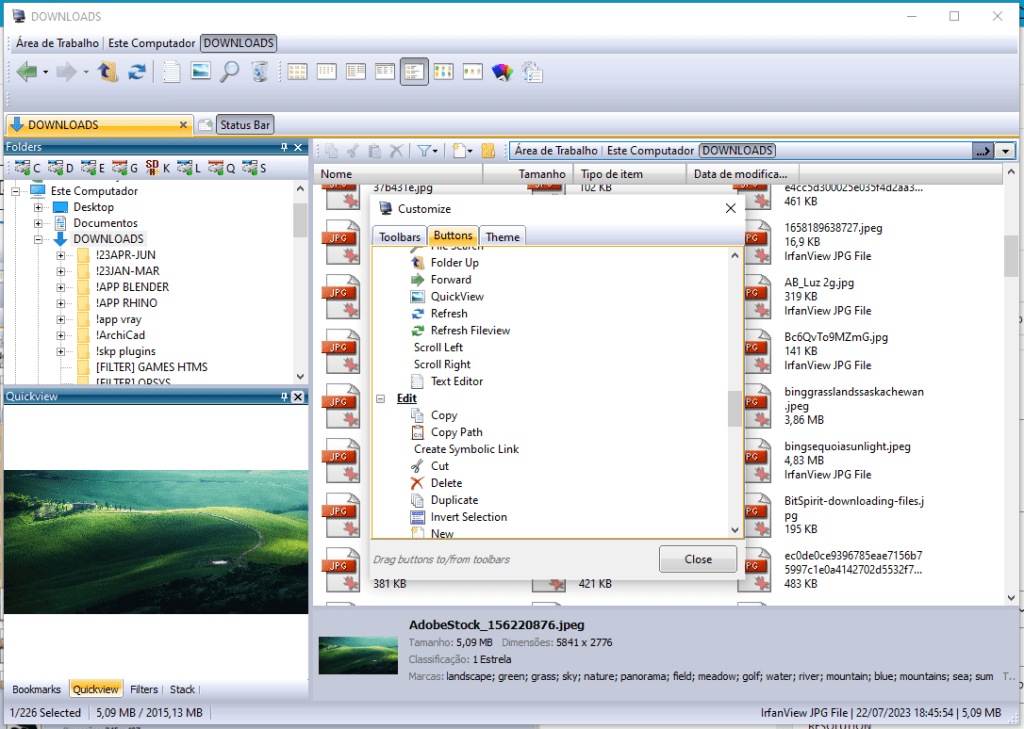The image size is (1024, 729).
Task: Open the colorful theme swatch icon
Action: click(x=503, y=71)
